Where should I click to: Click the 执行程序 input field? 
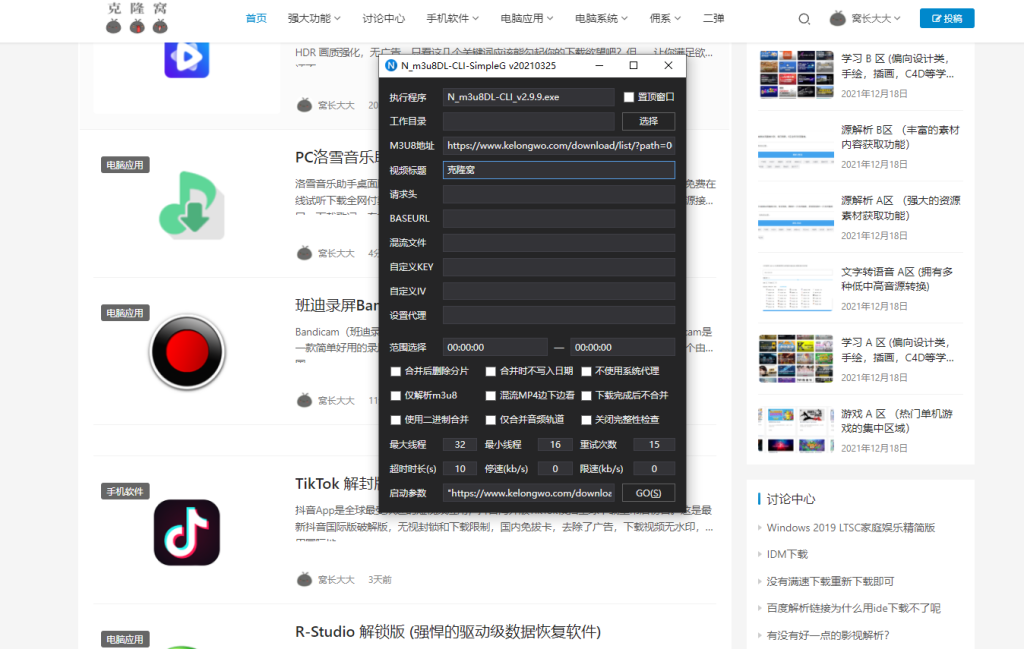(528, 97)
